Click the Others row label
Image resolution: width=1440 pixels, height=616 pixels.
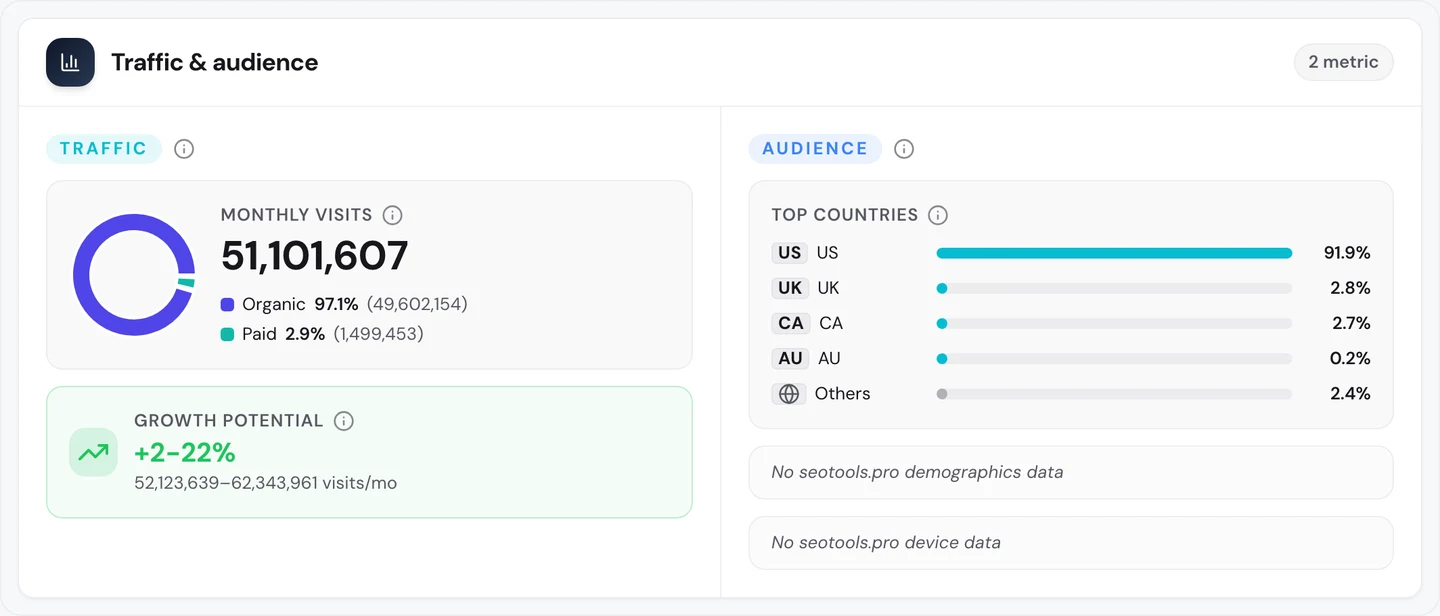click(x=843, y=394)
